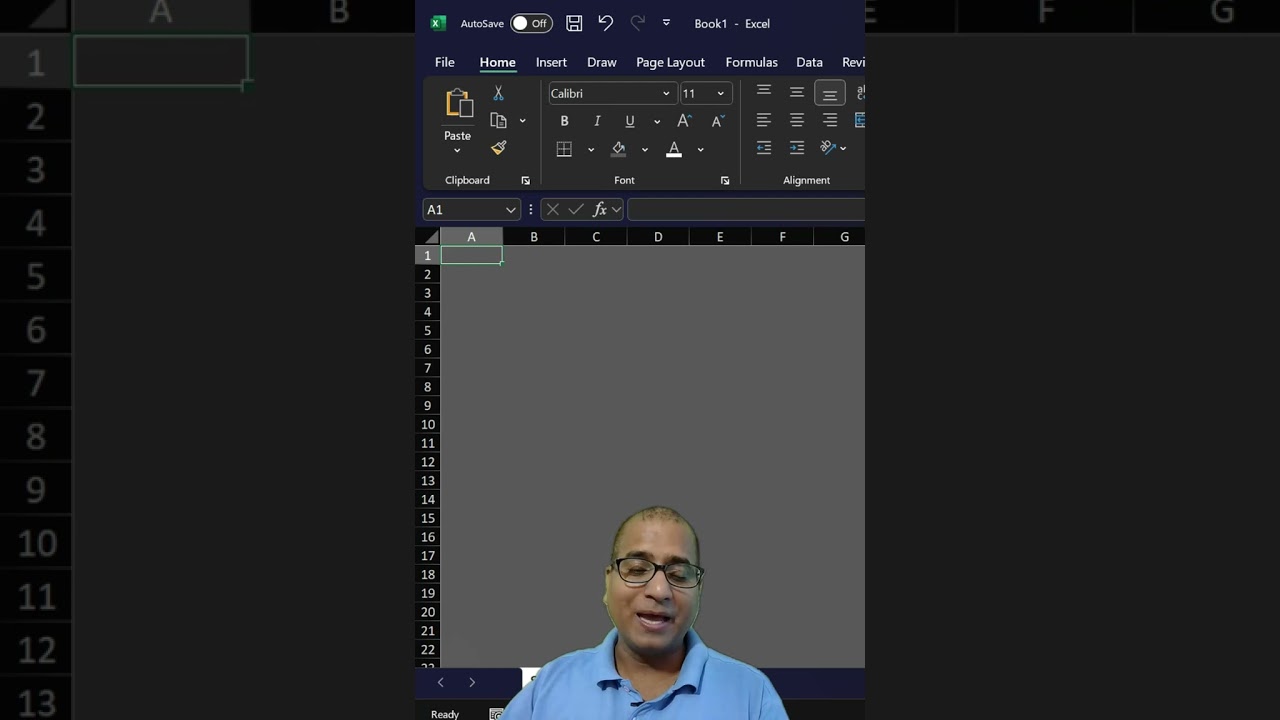The height and width of the screenshot is (720, 1280).
Task: Click the Alignment group label
Action: click(806, 181)
